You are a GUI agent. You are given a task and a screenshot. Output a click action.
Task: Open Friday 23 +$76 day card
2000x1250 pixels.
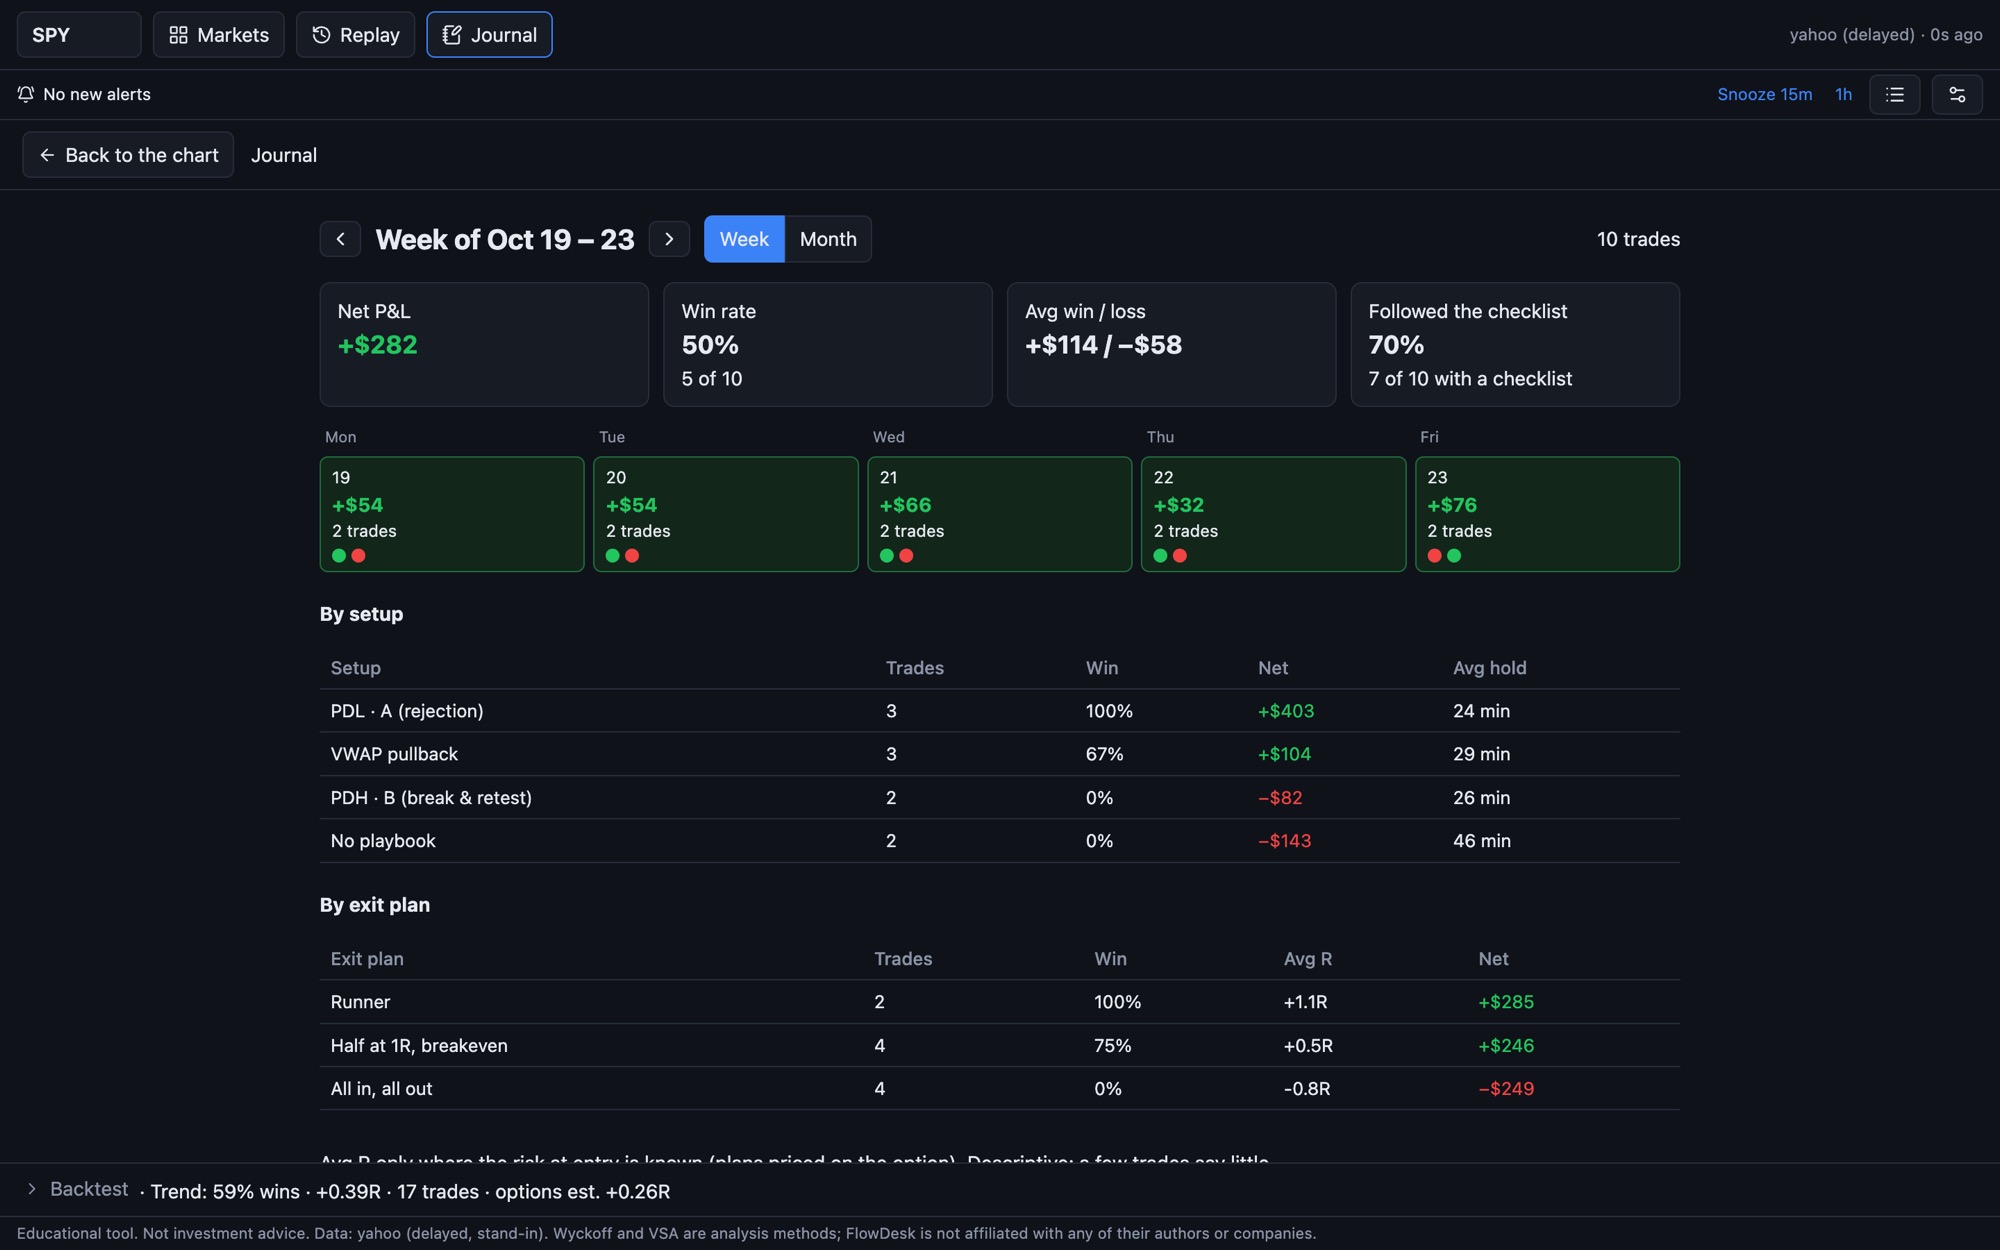1547,514
